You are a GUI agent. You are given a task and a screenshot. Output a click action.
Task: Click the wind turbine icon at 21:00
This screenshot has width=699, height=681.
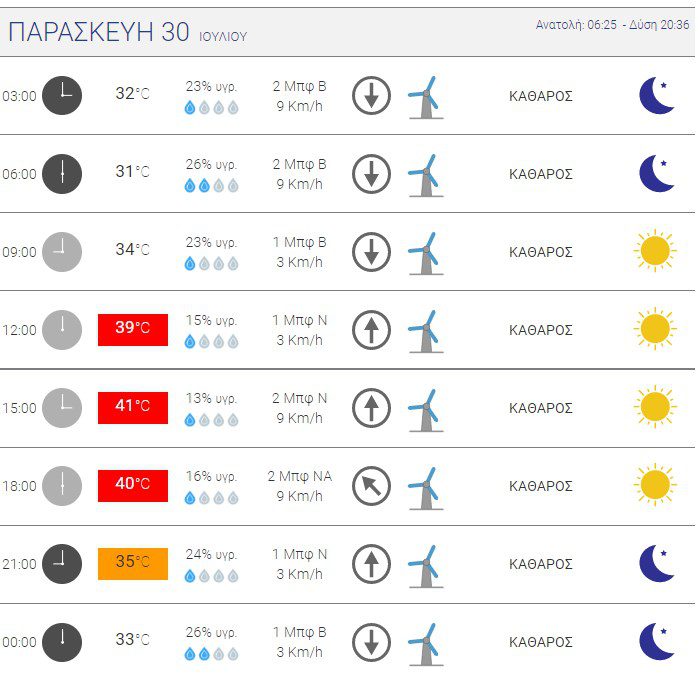point(426,566)
